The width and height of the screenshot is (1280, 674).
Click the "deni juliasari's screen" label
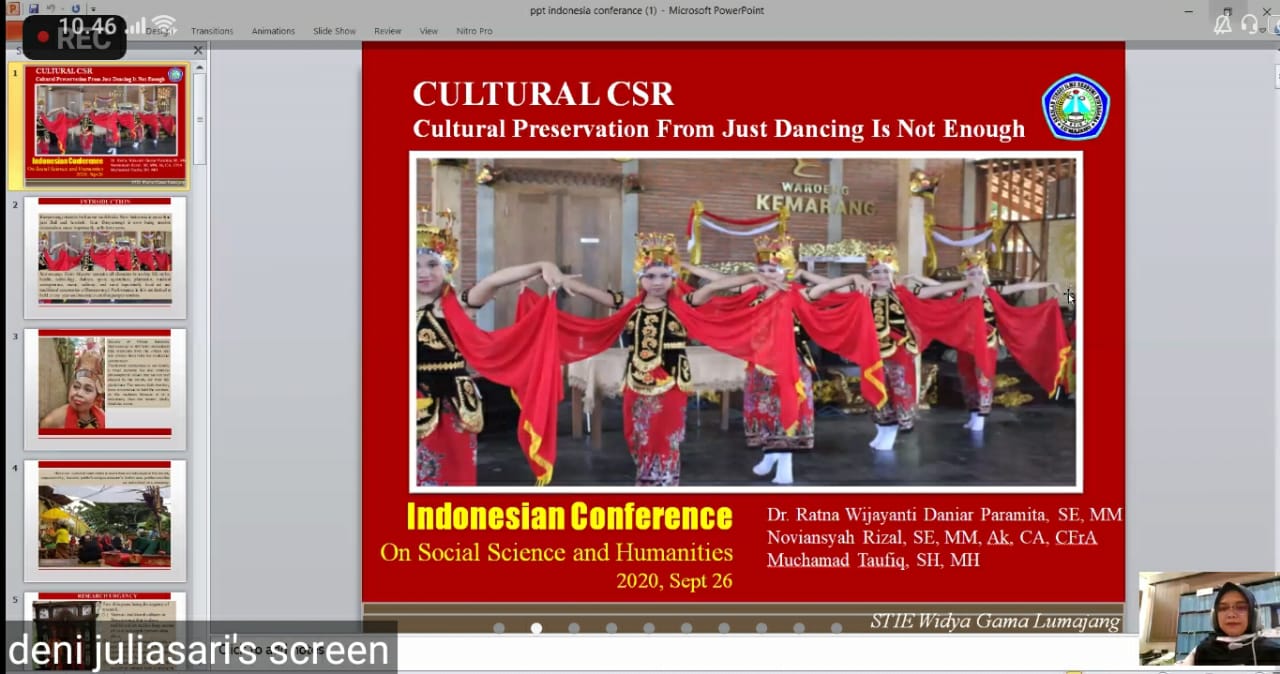coord(198,651)
